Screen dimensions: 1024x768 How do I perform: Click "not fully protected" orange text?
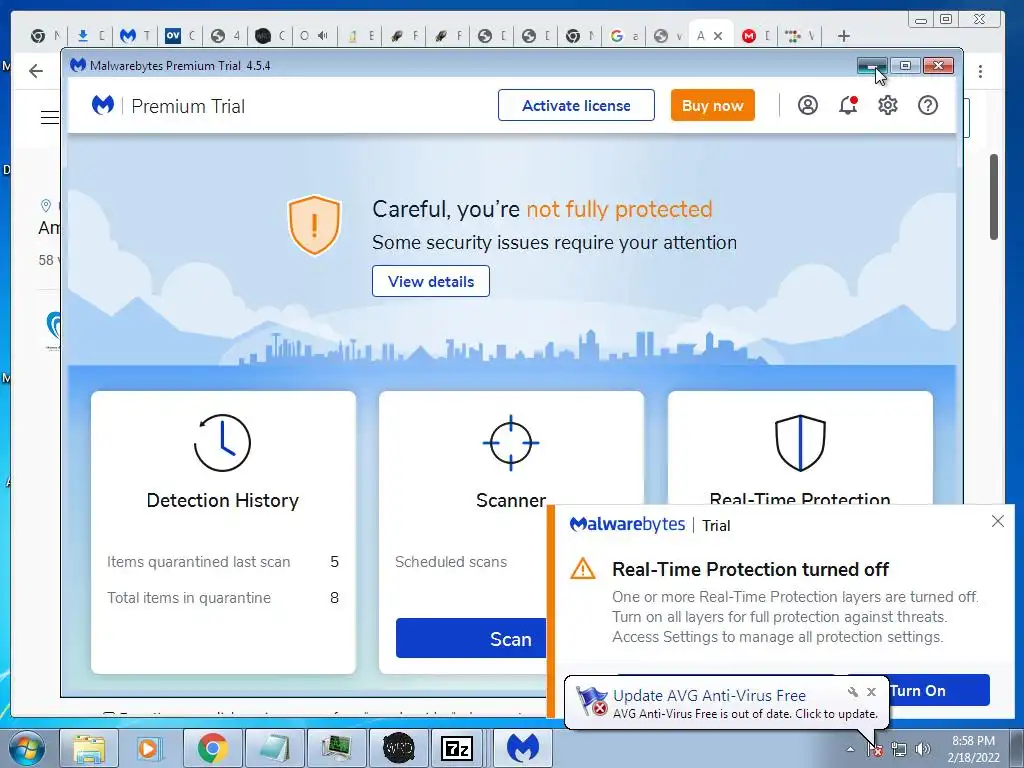coord(619,209)
